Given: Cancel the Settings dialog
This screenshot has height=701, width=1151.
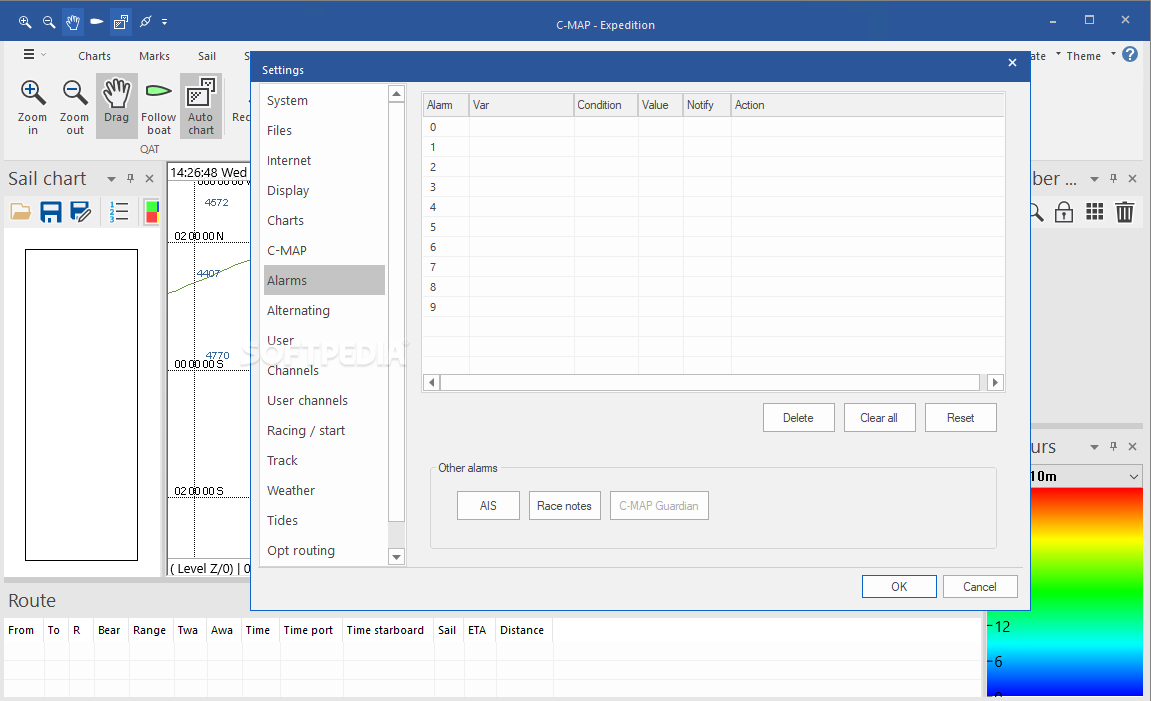Looking at the screenshot, I should (x=980, y=586).
